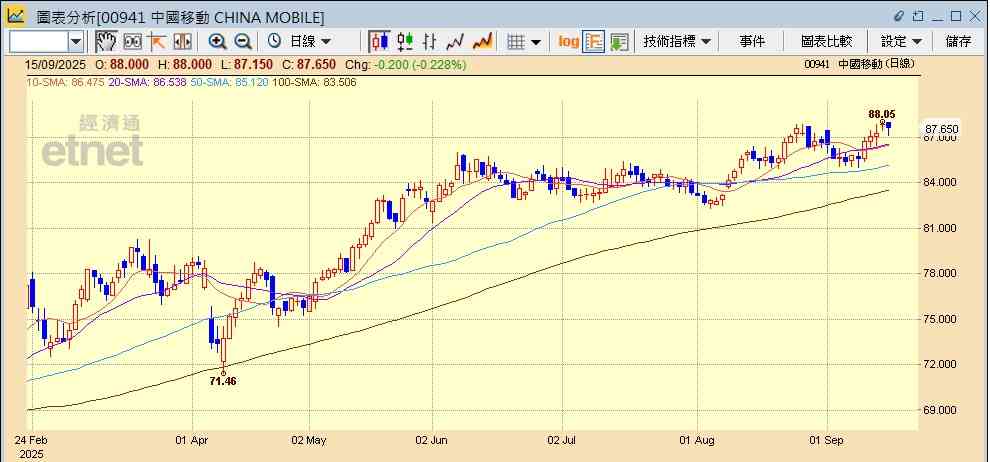990x462 pixels.
Task: Expand the stock code combo box arrow
Action: (x=76, y=42)
